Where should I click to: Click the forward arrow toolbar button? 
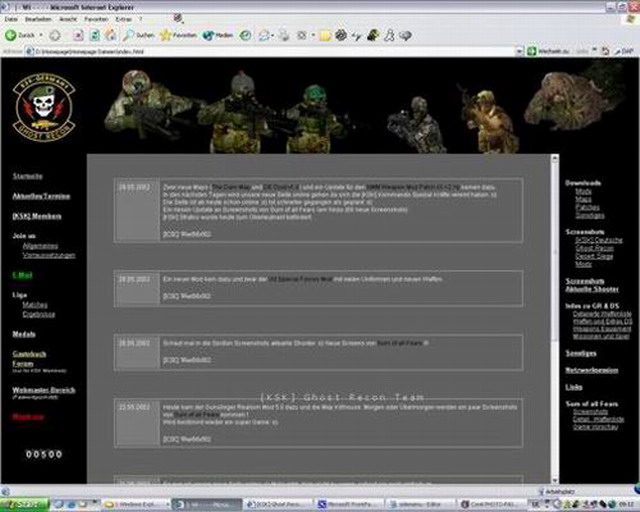55,35
